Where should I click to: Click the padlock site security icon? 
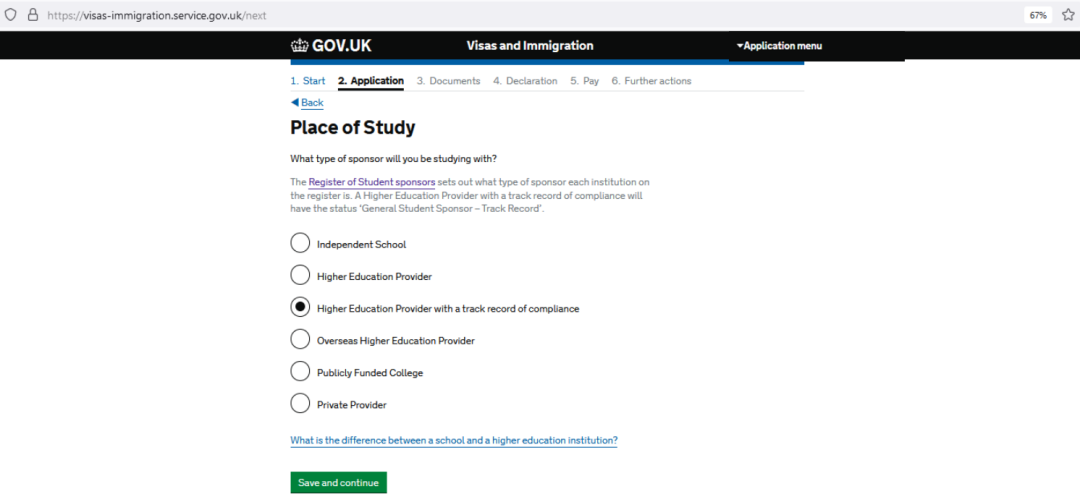[x=32, y=14]
